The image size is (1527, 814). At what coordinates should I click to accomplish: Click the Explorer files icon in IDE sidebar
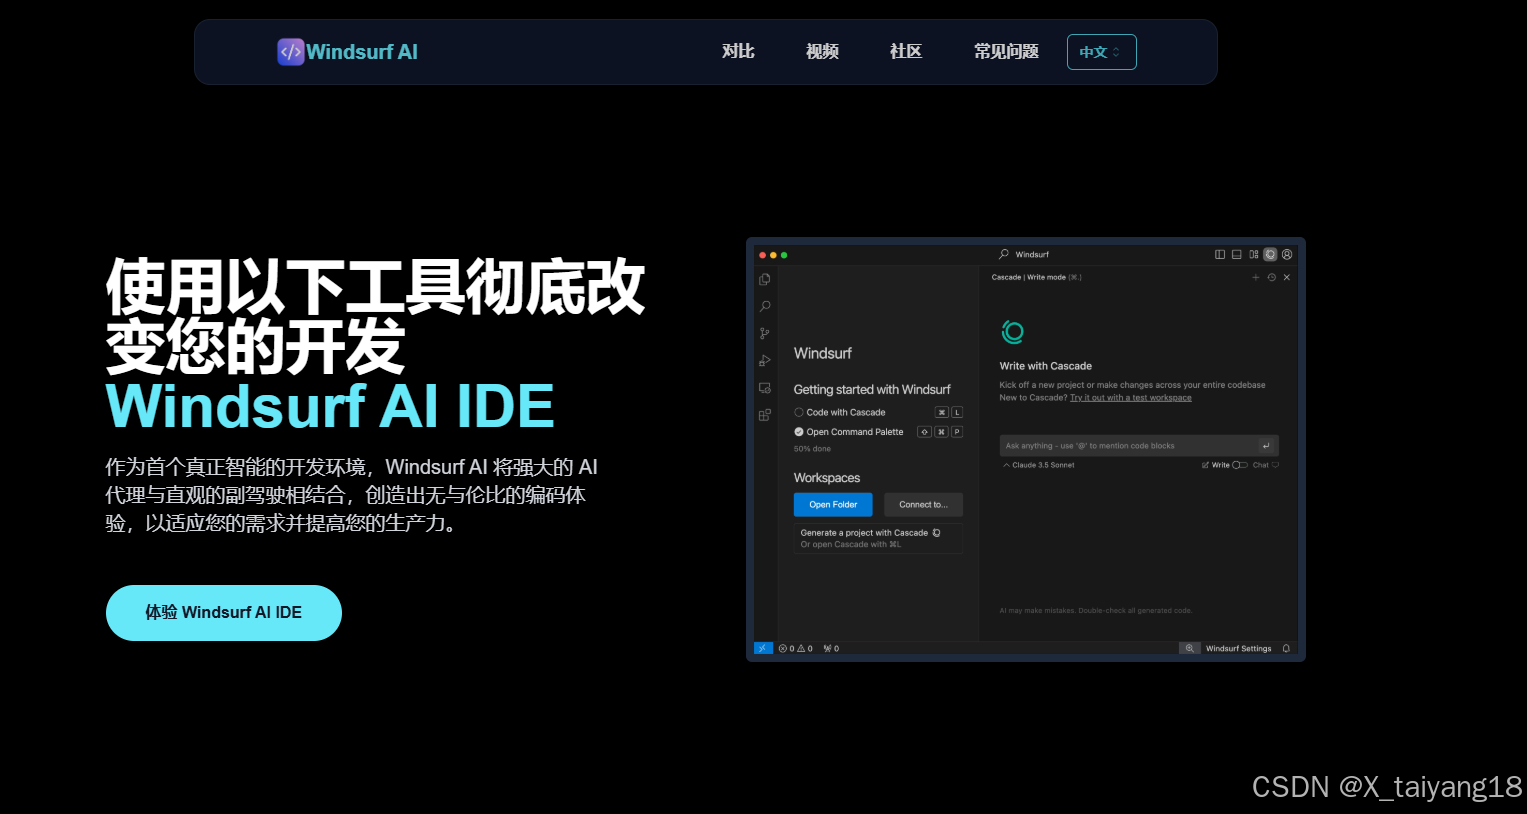click(x=765, y=280)
